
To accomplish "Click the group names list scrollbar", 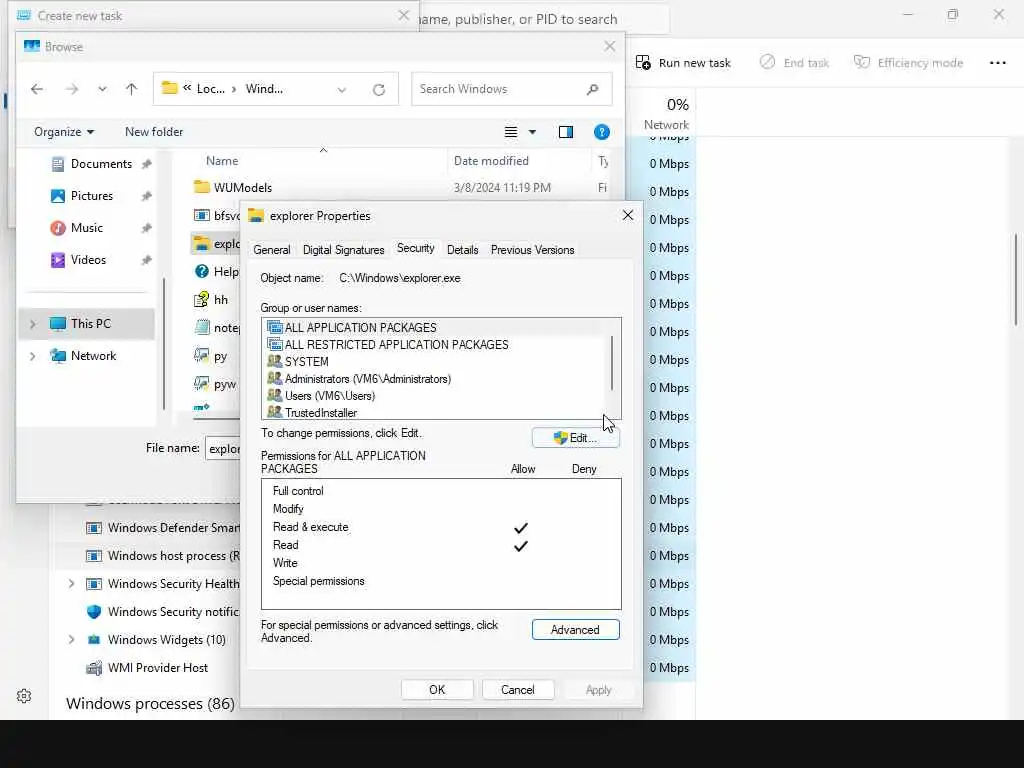I will point(612,364).
